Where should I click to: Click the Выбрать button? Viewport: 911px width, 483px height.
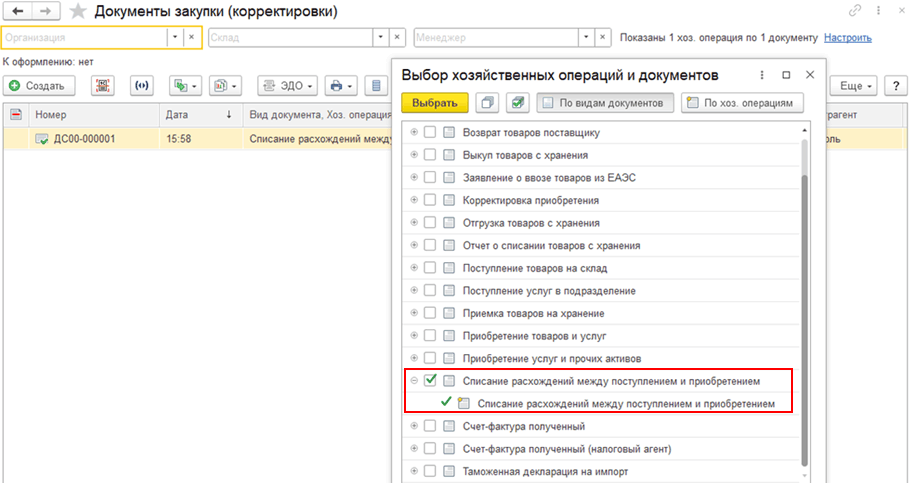tap(435, 103)
